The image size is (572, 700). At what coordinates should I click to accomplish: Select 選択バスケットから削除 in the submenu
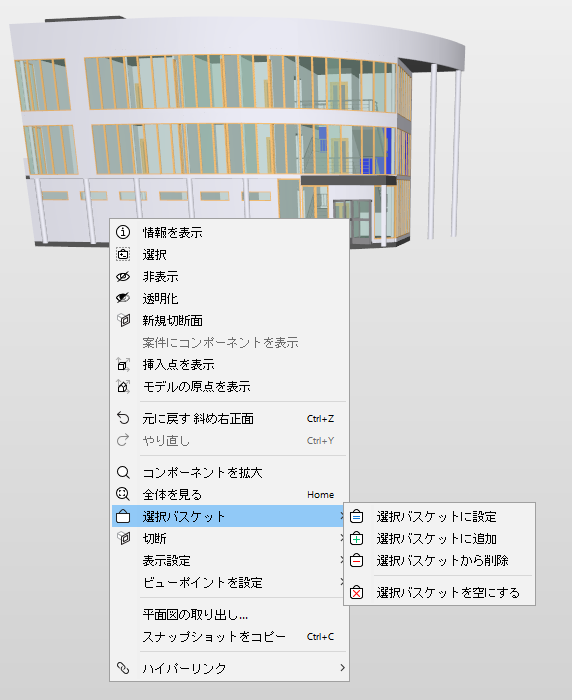[439, 560]
